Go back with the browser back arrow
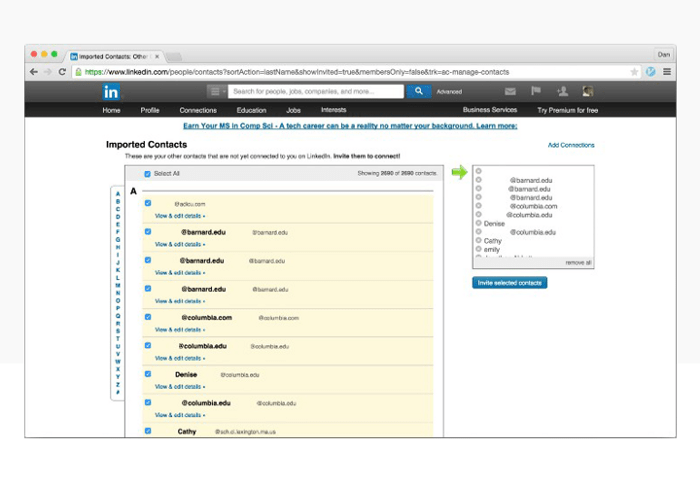 click(x=34, y=72)
